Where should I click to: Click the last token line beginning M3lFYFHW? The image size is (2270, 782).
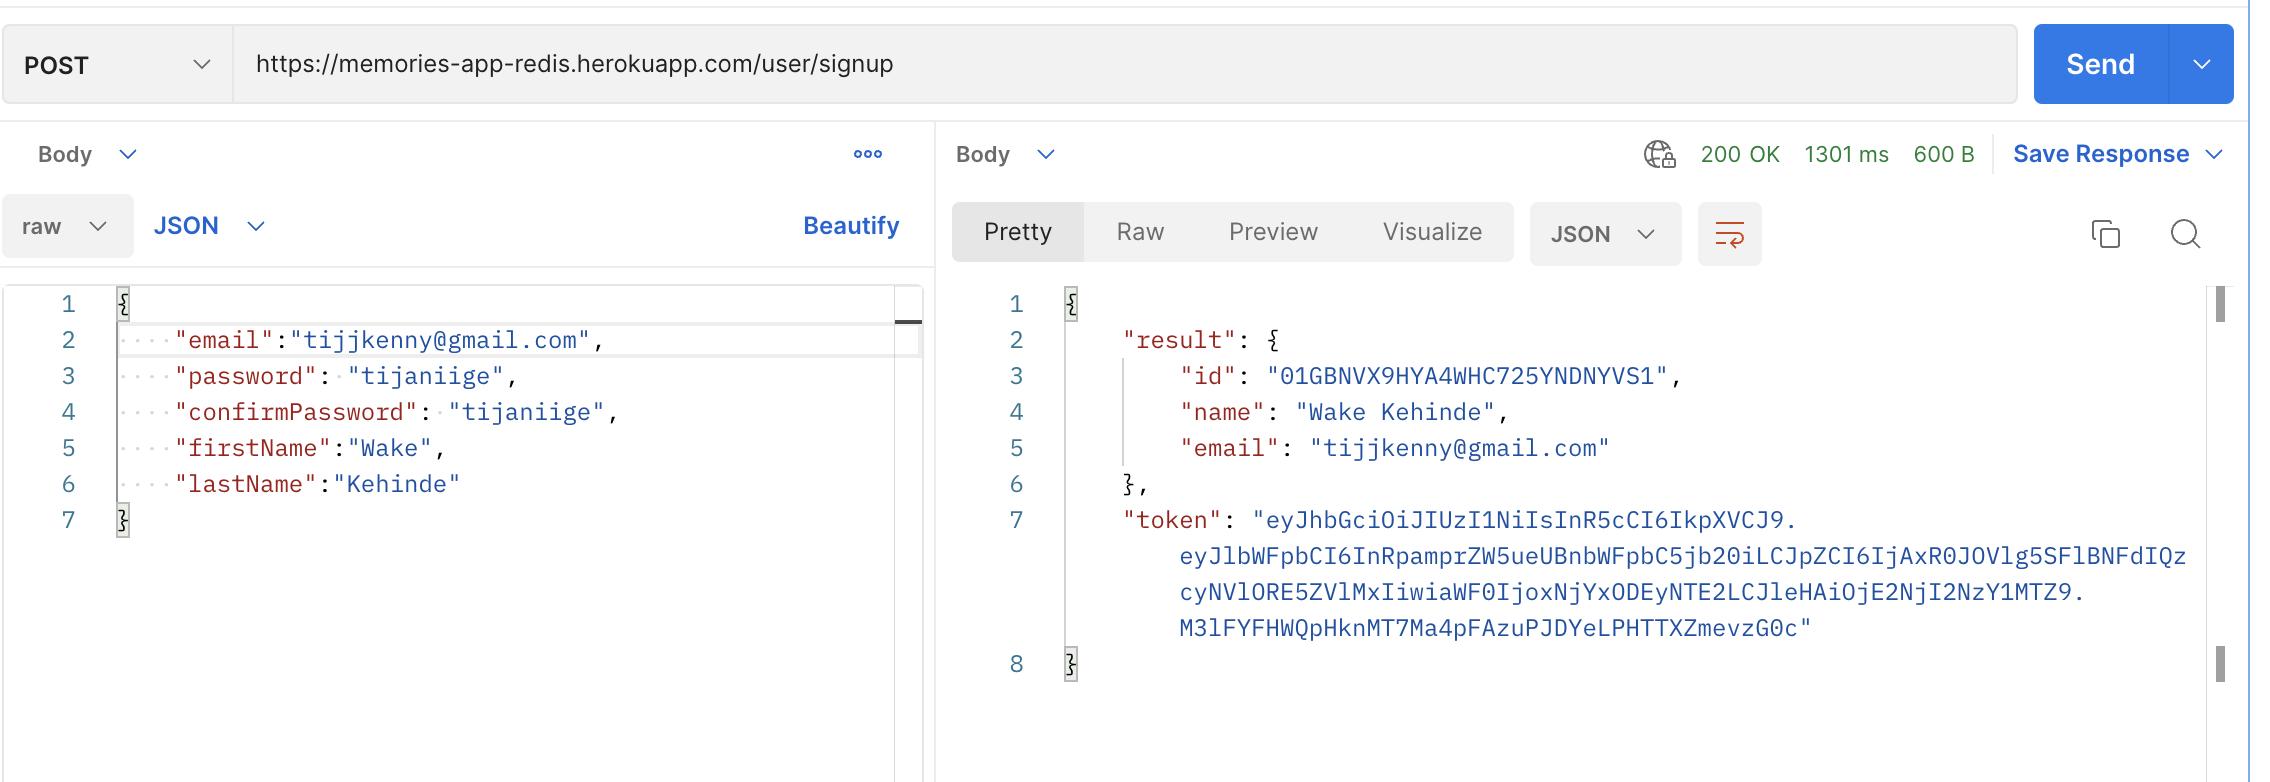1495,628
